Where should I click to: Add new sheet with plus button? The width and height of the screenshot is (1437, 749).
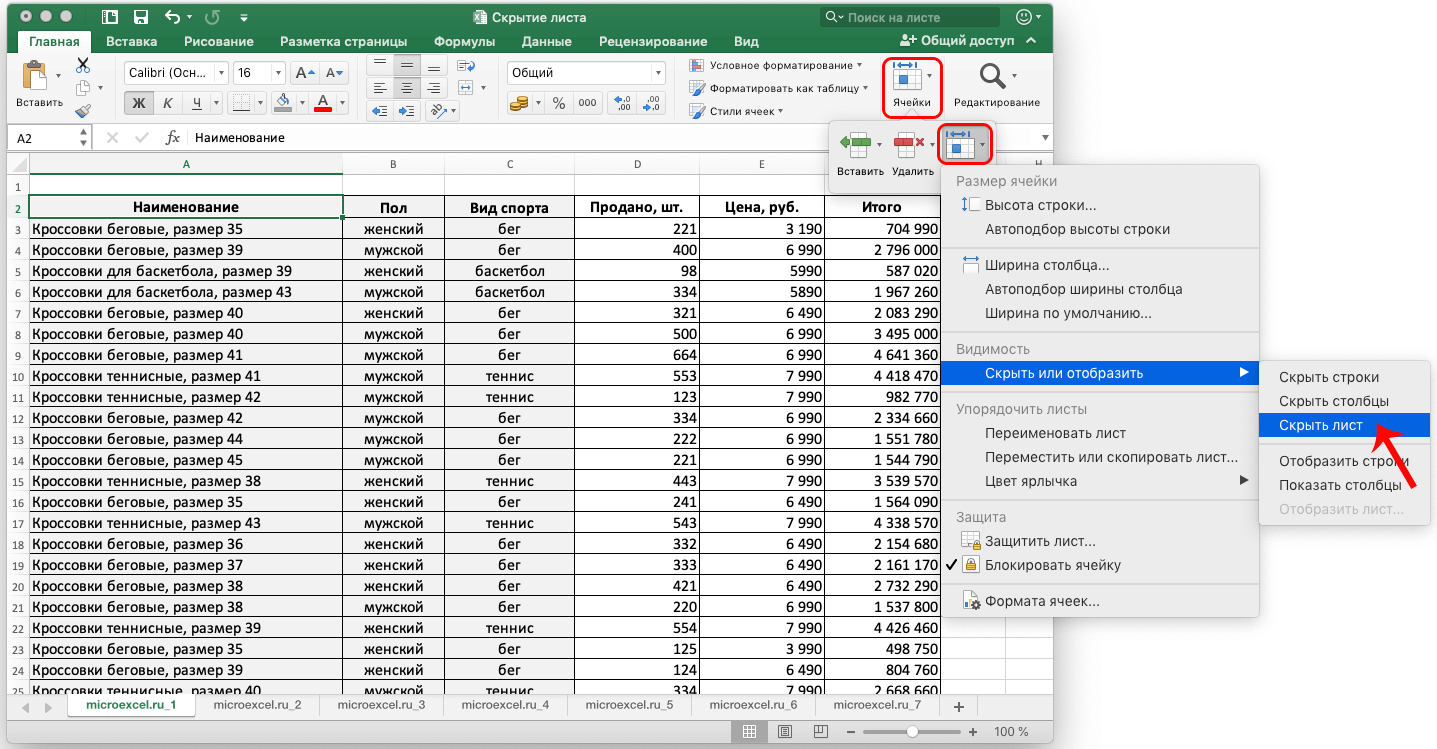(x=958, y=707)
